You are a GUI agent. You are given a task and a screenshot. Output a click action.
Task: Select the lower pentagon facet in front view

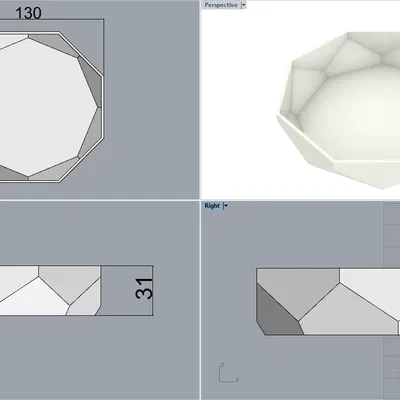click(x=35, y=298)
